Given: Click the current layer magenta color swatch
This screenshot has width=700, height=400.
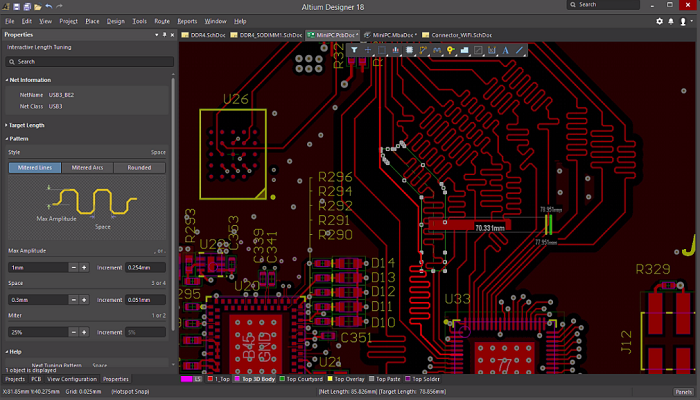Looking at the screenshot, I should 186,379.
